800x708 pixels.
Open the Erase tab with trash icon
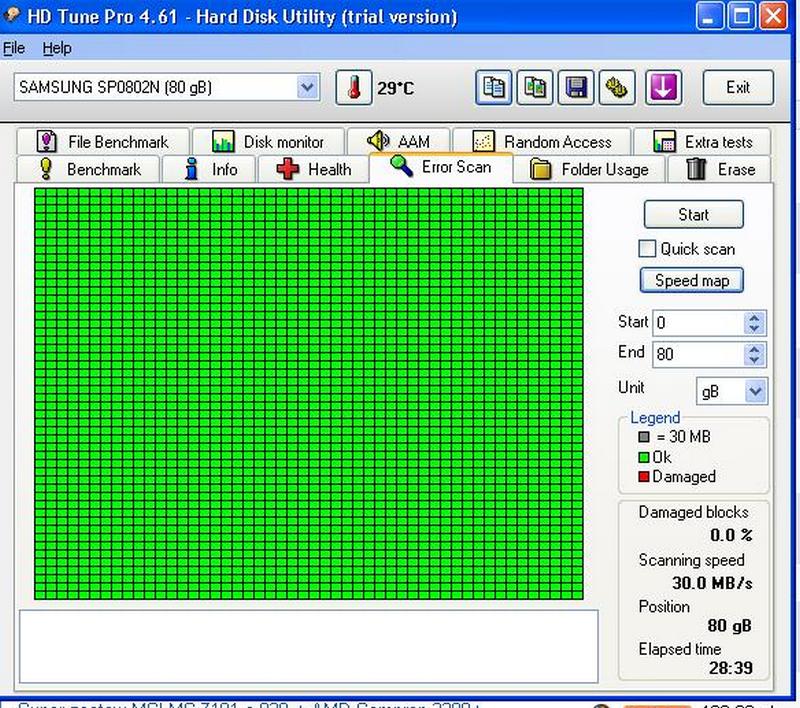[720, 169]
